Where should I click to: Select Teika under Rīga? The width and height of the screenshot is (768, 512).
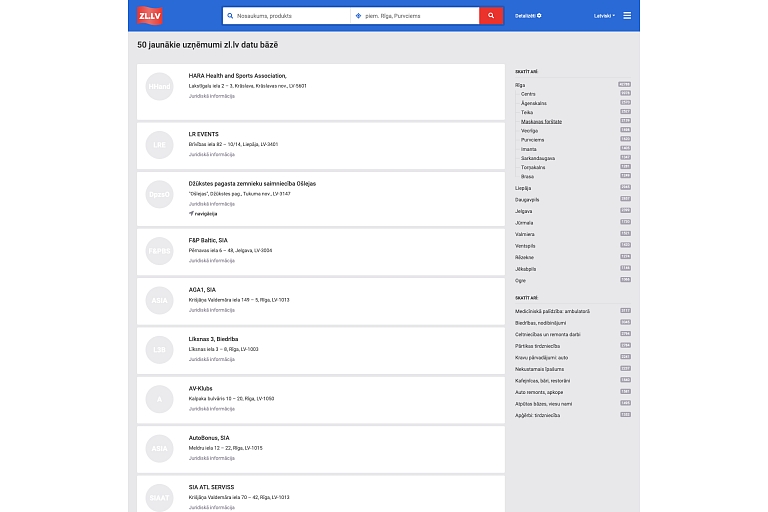(527, 113)
